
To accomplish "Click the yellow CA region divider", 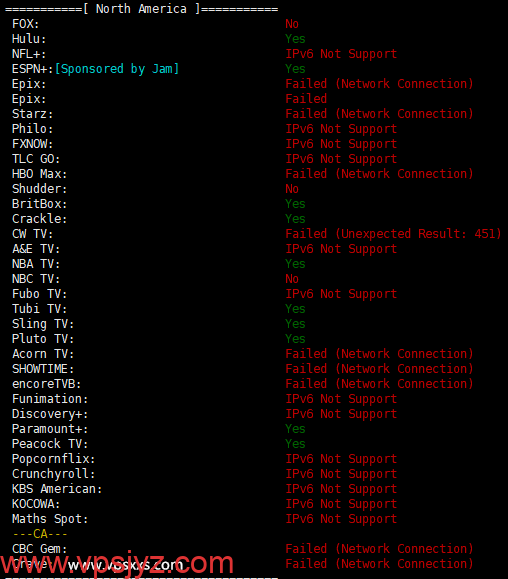I will (x=40, y=534).
